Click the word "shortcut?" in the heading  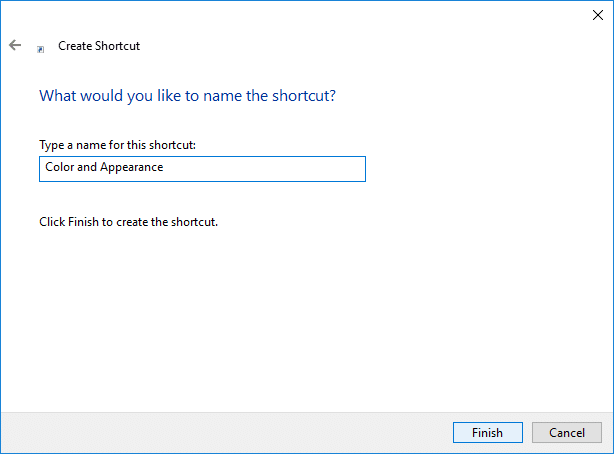[304, 97]
